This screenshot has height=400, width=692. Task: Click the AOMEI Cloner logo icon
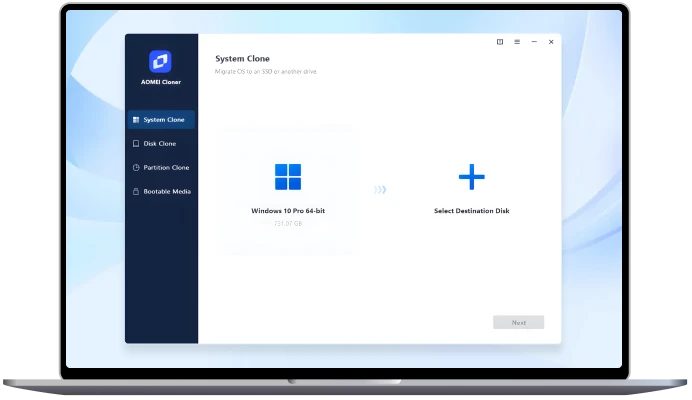(x=160, y=61)
